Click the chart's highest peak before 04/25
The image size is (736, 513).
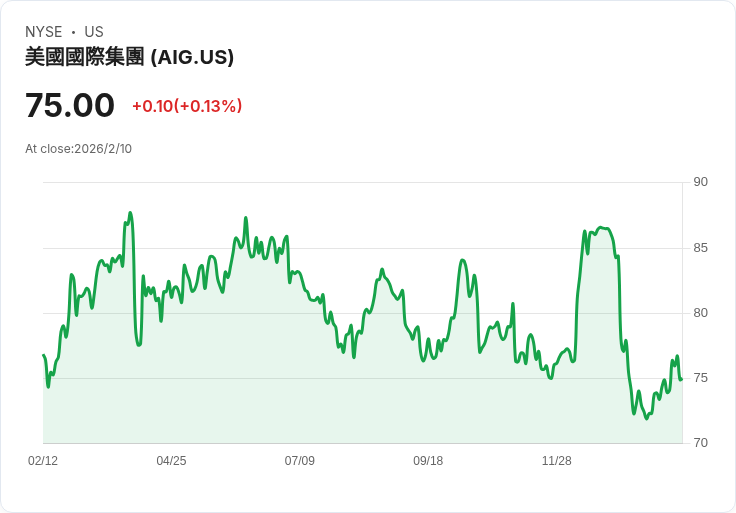(x=130, y=213)
